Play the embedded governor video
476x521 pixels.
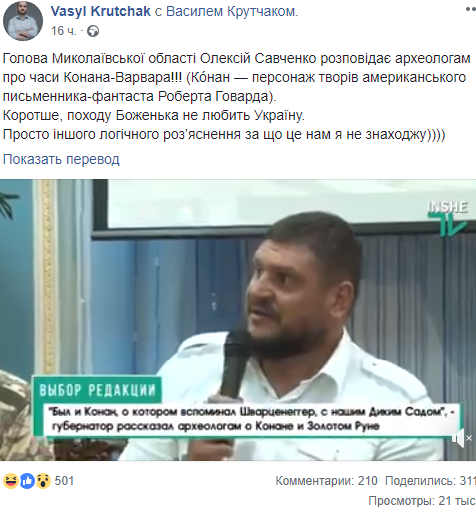238,320
